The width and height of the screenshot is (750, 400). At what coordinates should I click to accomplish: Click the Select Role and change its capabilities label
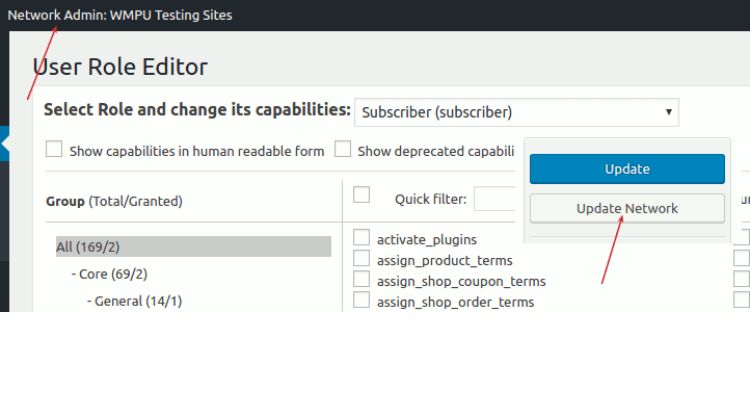click(197, 110)
